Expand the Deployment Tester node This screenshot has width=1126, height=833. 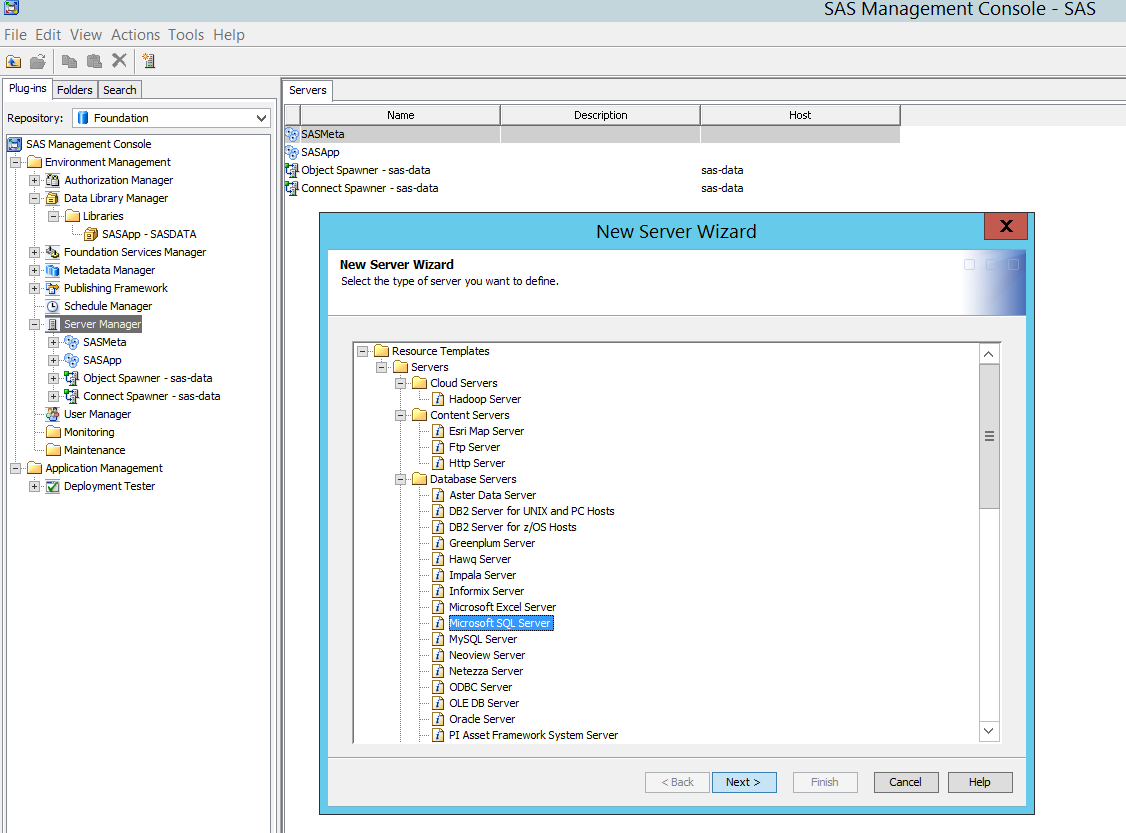coord(34,487)
